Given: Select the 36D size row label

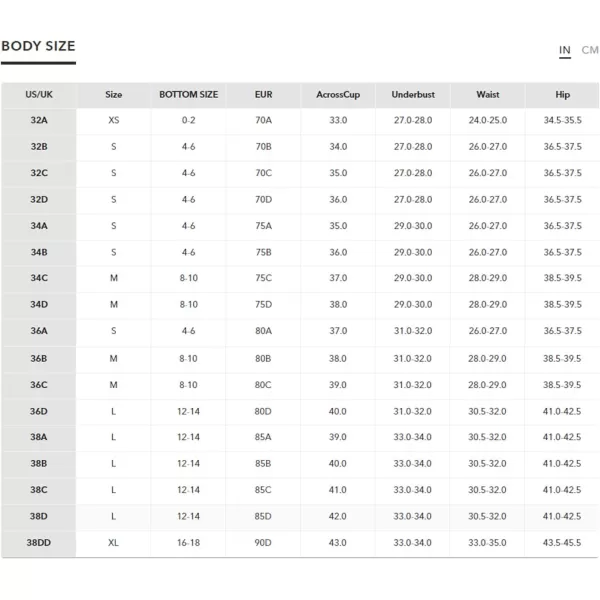Looking at the screenshot, I should 39,411.
